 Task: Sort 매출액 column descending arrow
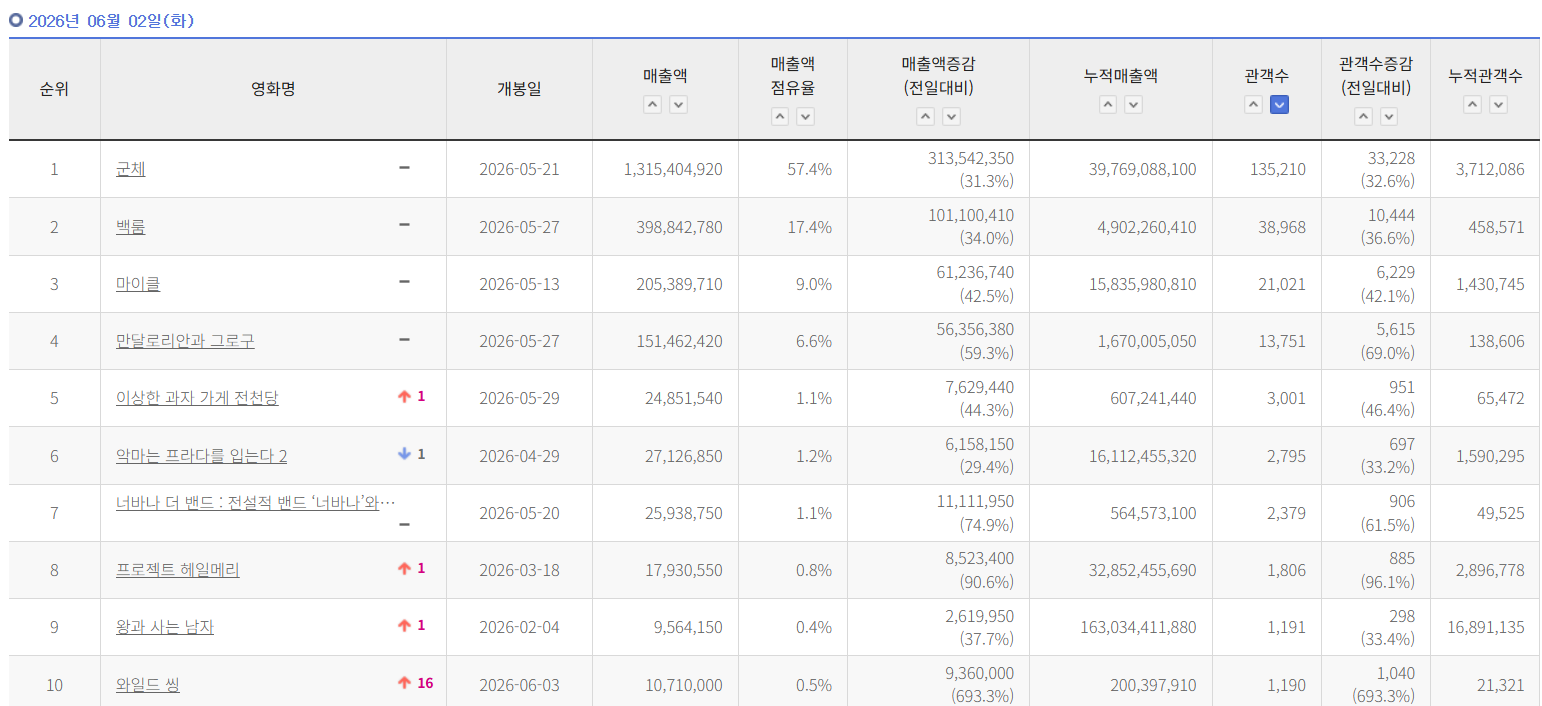click(678, 105)
